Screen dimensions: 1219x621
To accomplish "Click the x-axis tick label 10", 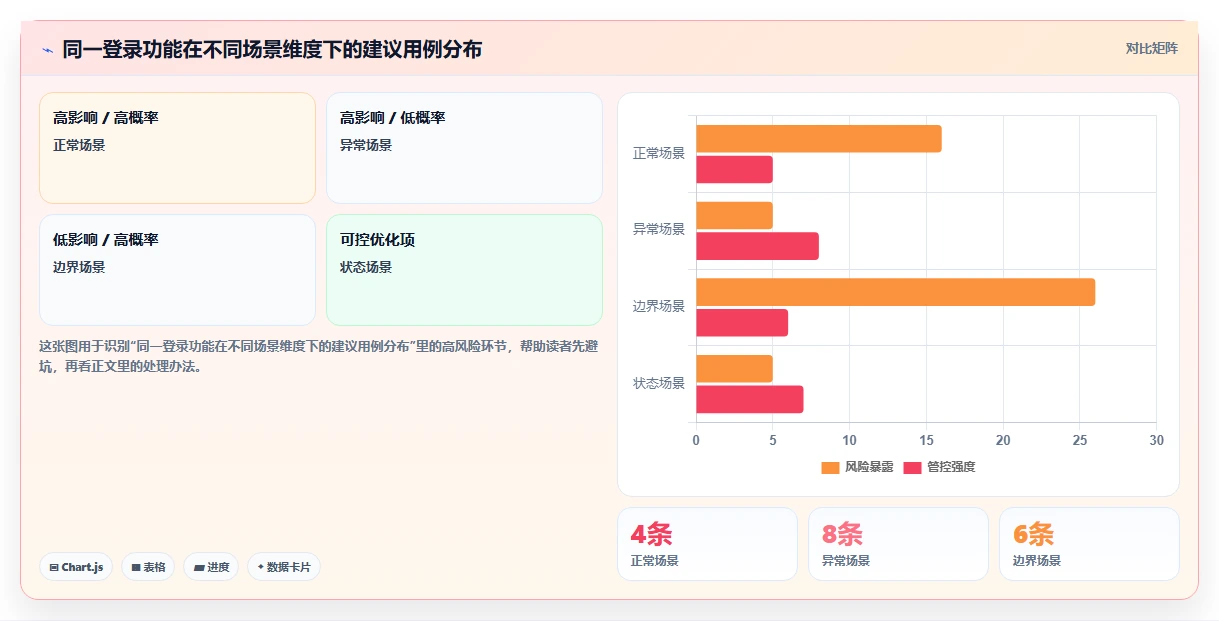I will coord(849,441).
